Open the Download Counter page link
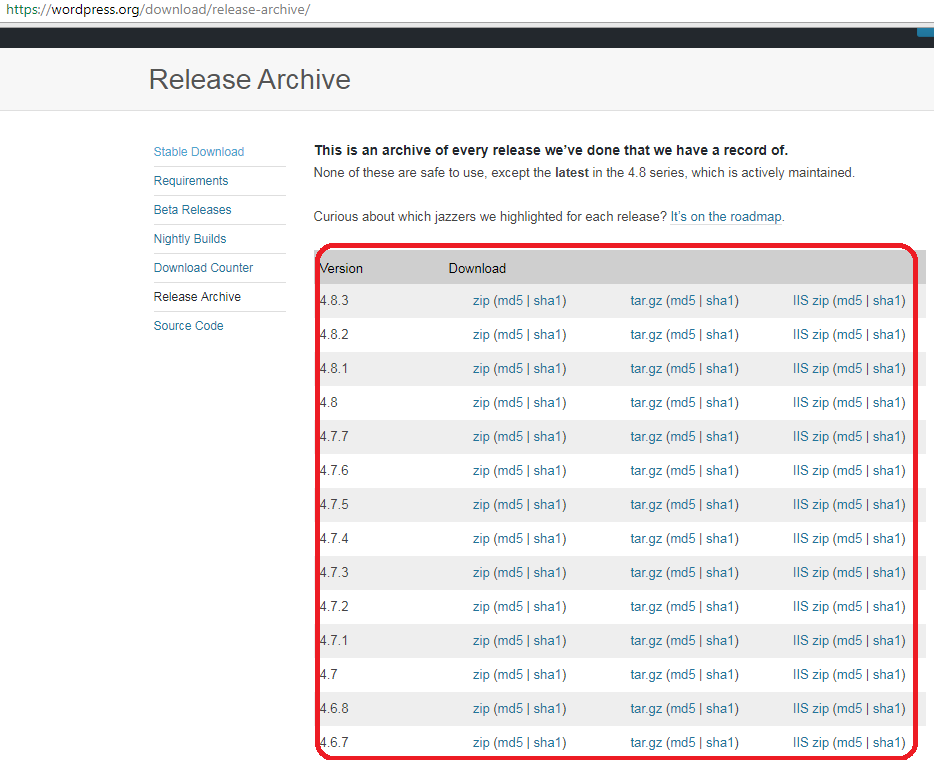Screen dimensions: 934x760 point(203,268)
